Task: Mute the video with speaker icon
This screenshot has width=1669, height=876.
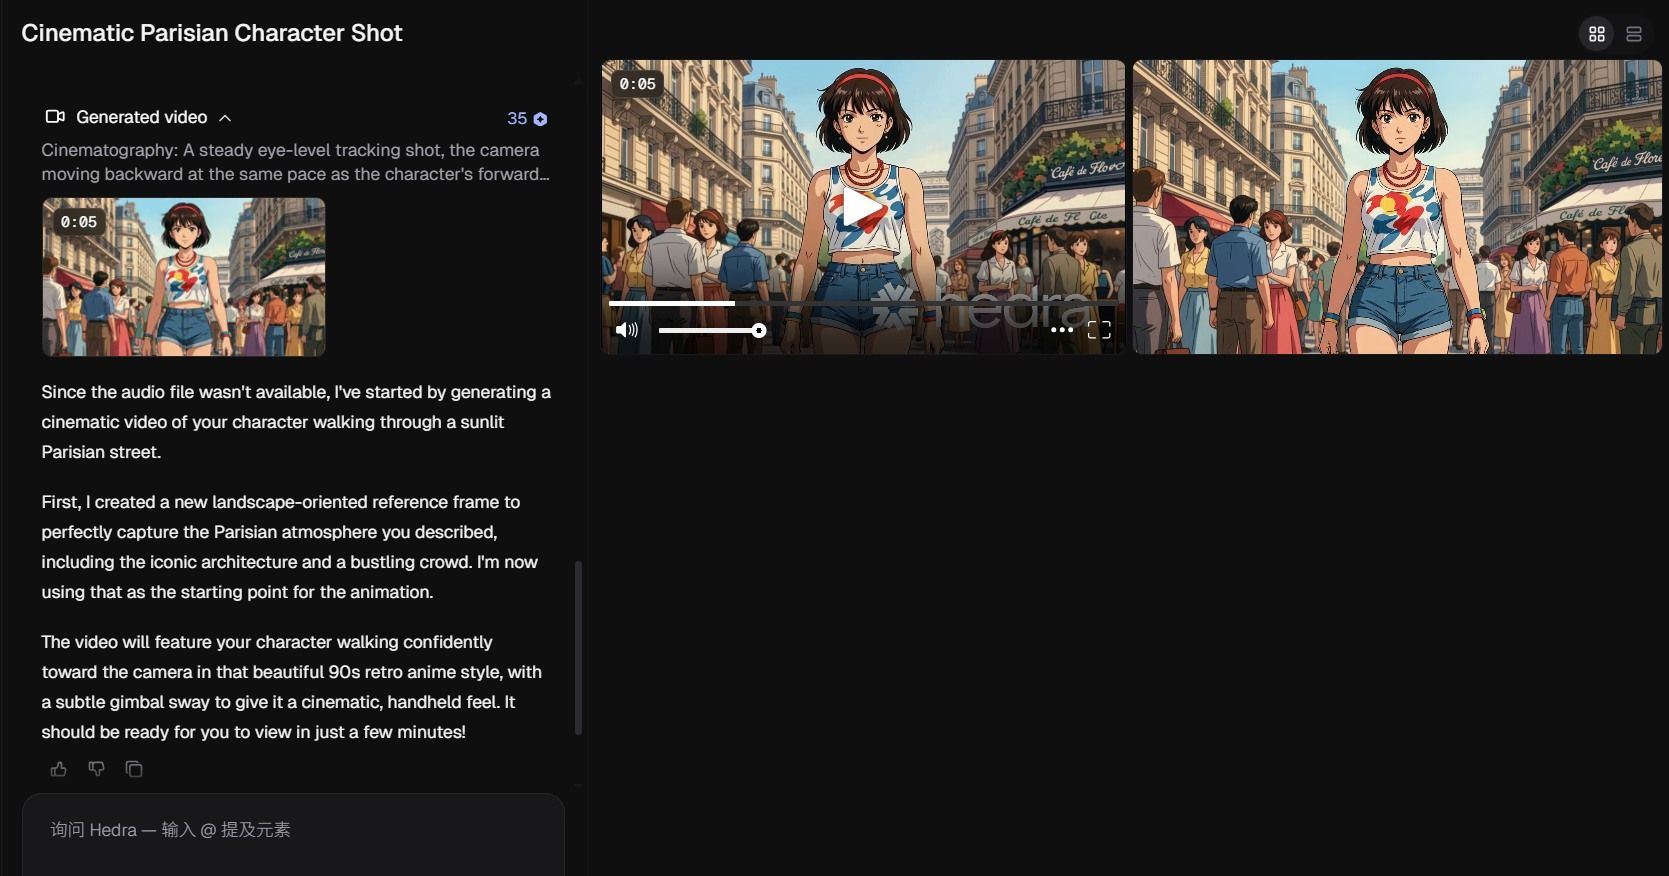Action: click(627, 330)
